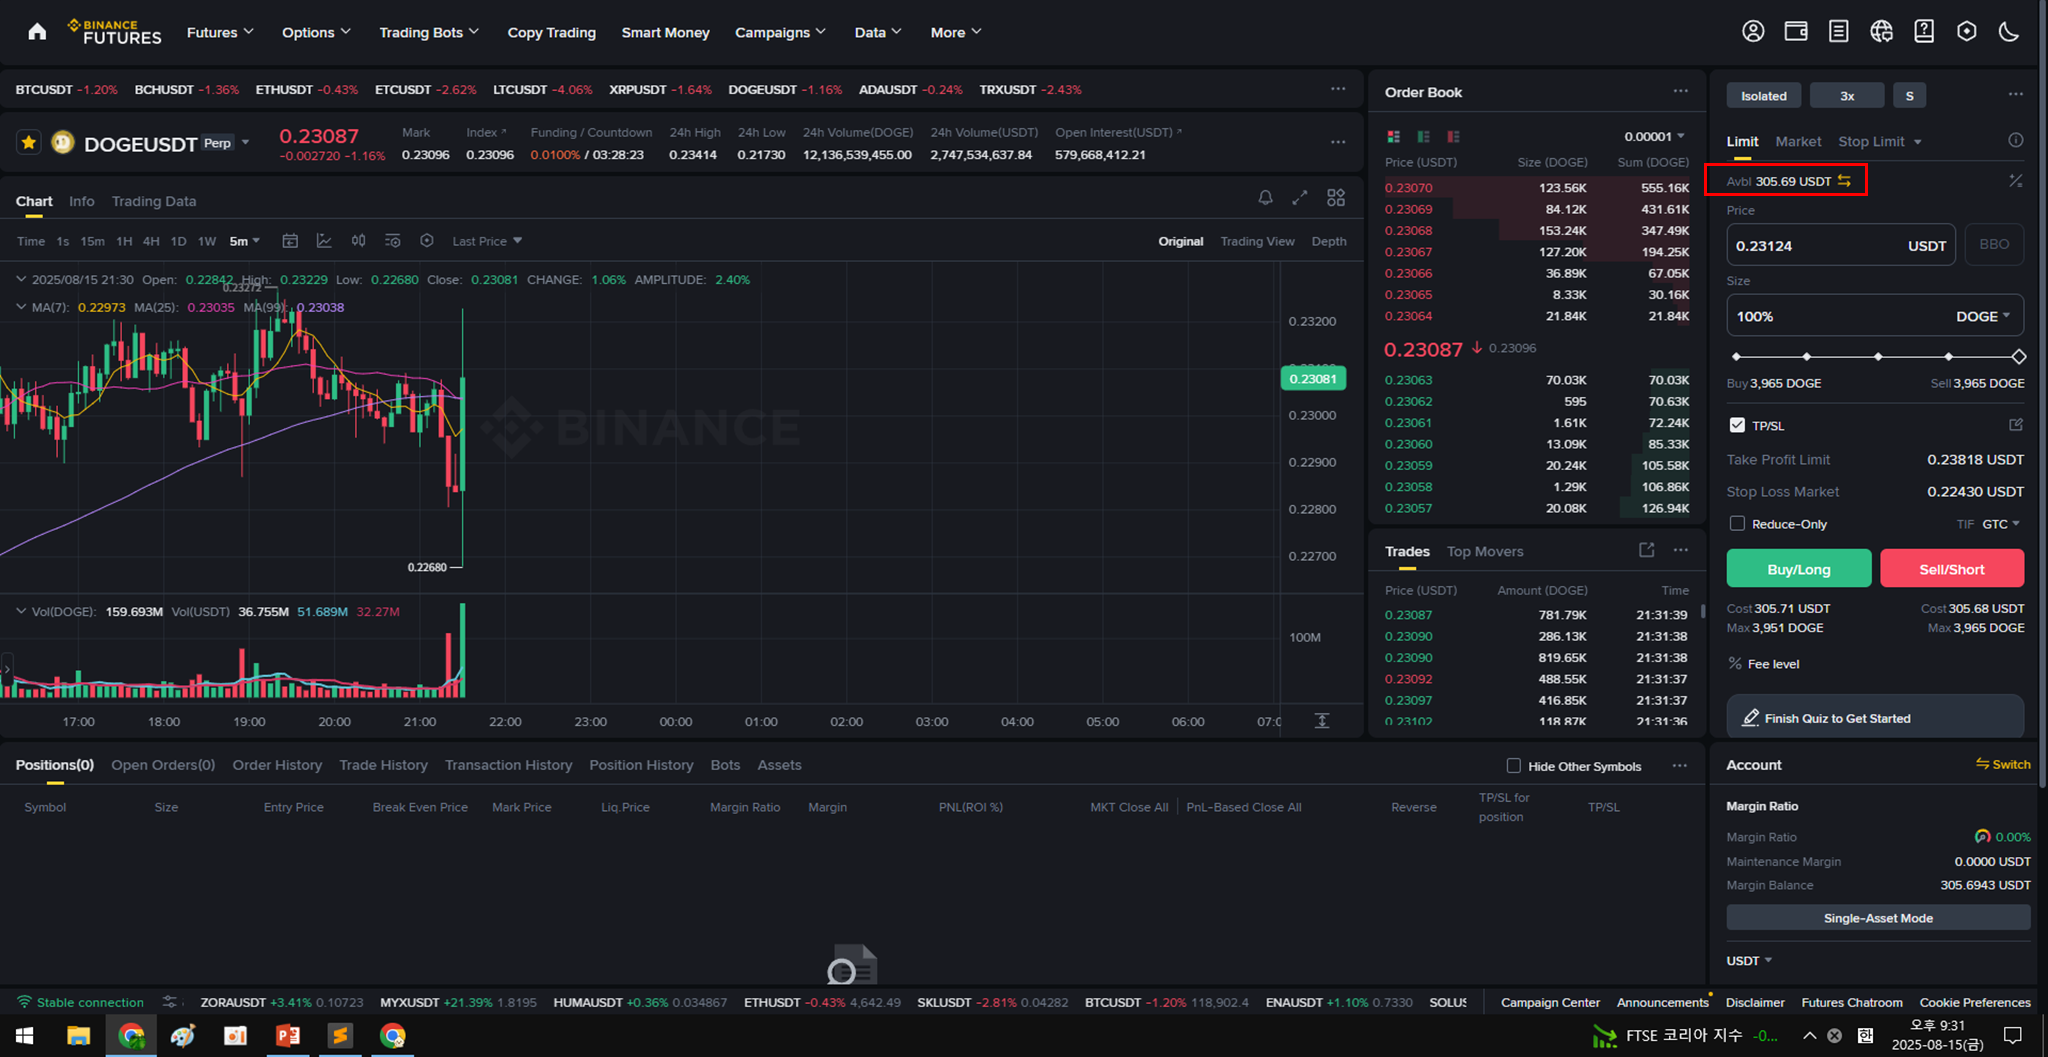Open the Trading Bots dropdown
The image size is (2048, 1057).
click(x=429, y=32)
